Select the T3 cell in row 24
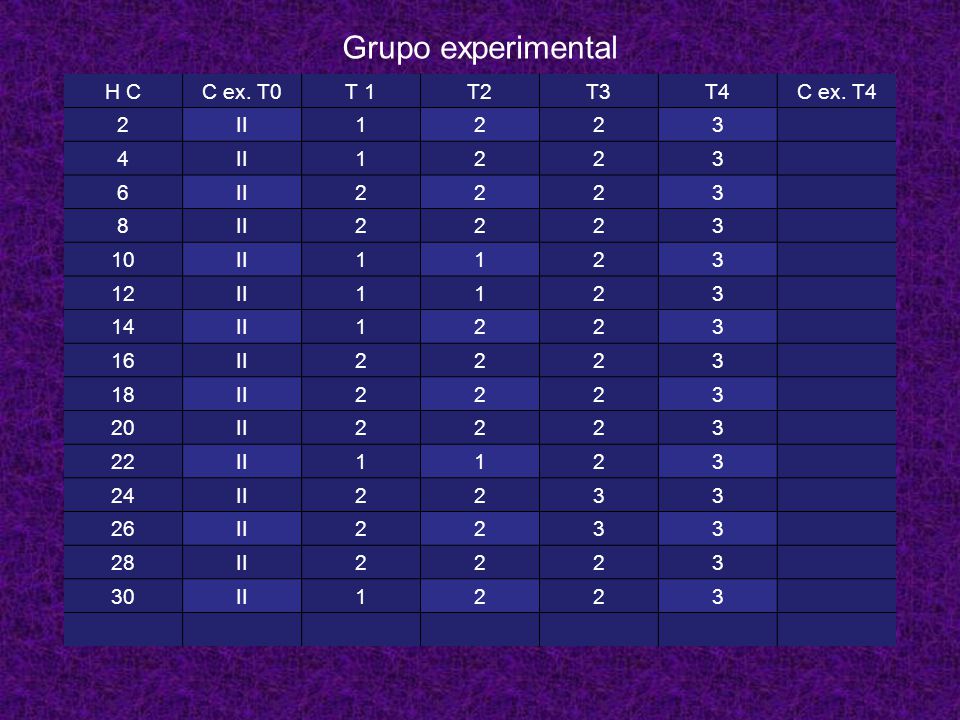This screenshot has height=720, width=960. click(598, 495)
